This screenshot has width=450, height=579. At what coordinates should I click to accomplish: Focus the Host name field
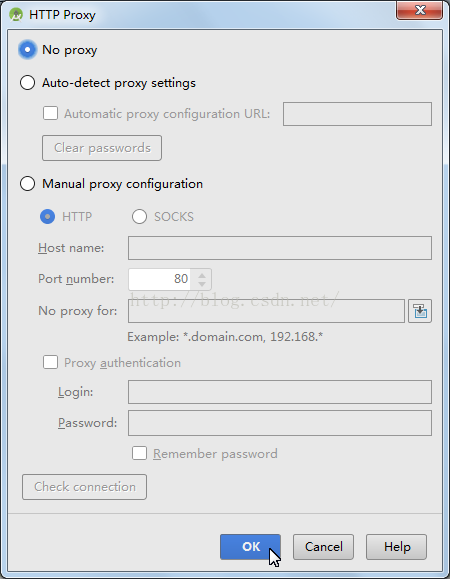(x=280, y=248)
